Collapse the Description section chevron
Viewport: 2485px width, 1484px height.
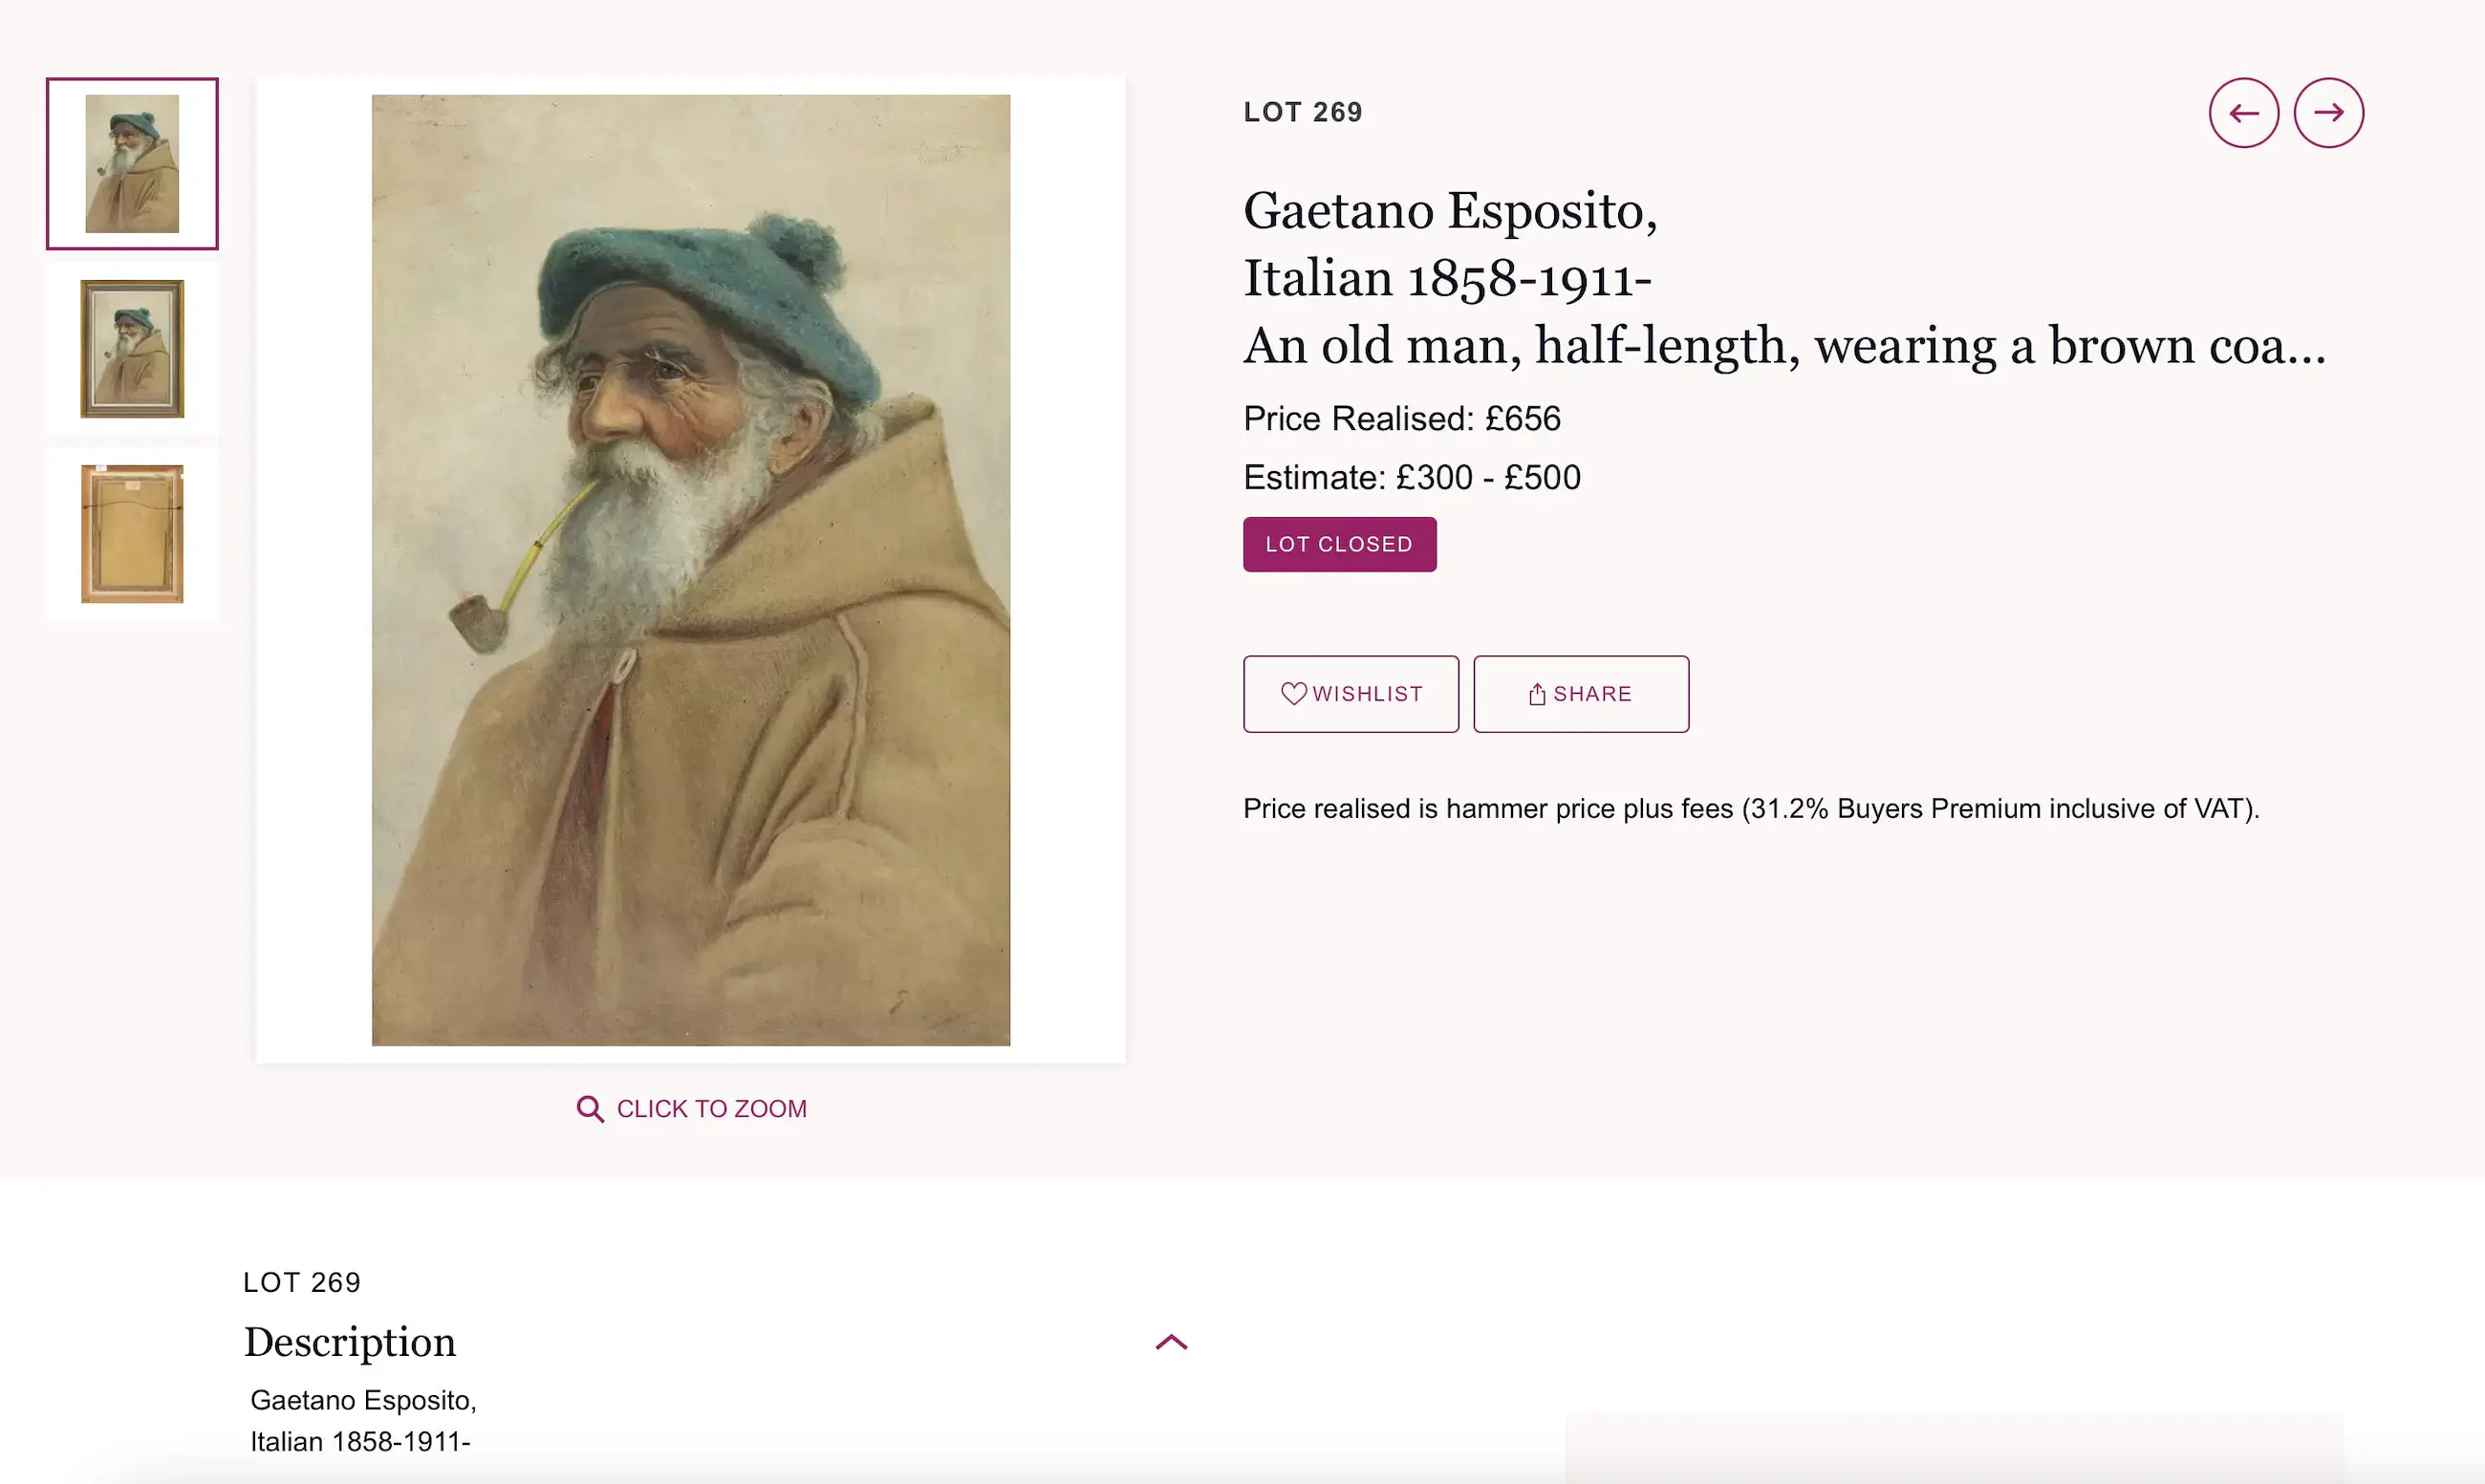(1171, 1342)
